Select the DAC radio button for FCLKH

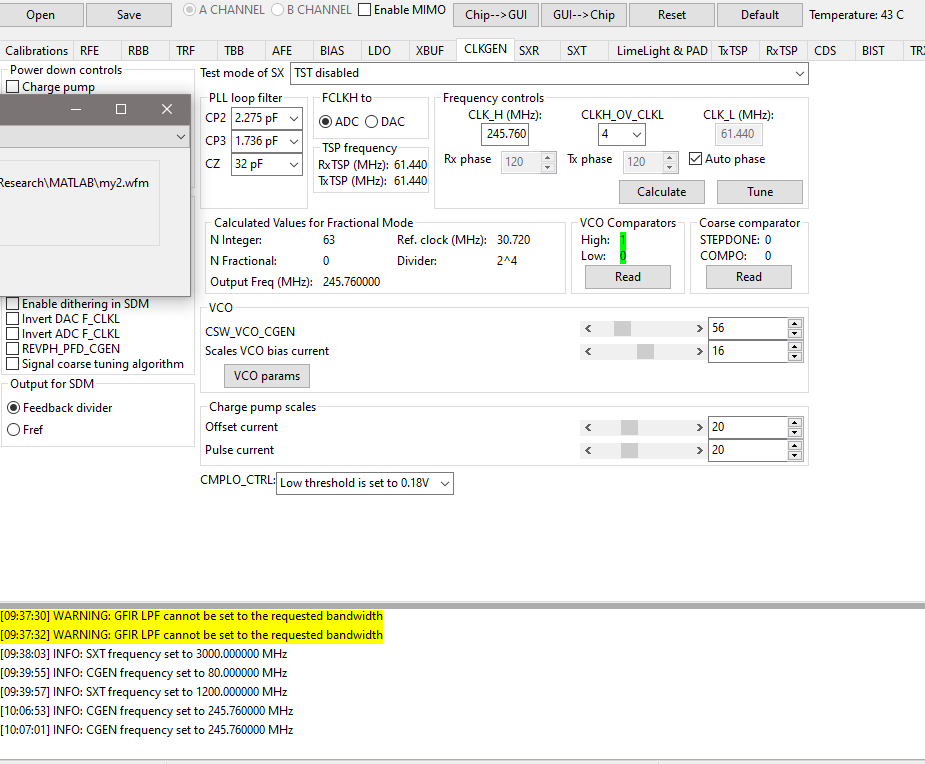pyautogui.click(x=372, y=122)
